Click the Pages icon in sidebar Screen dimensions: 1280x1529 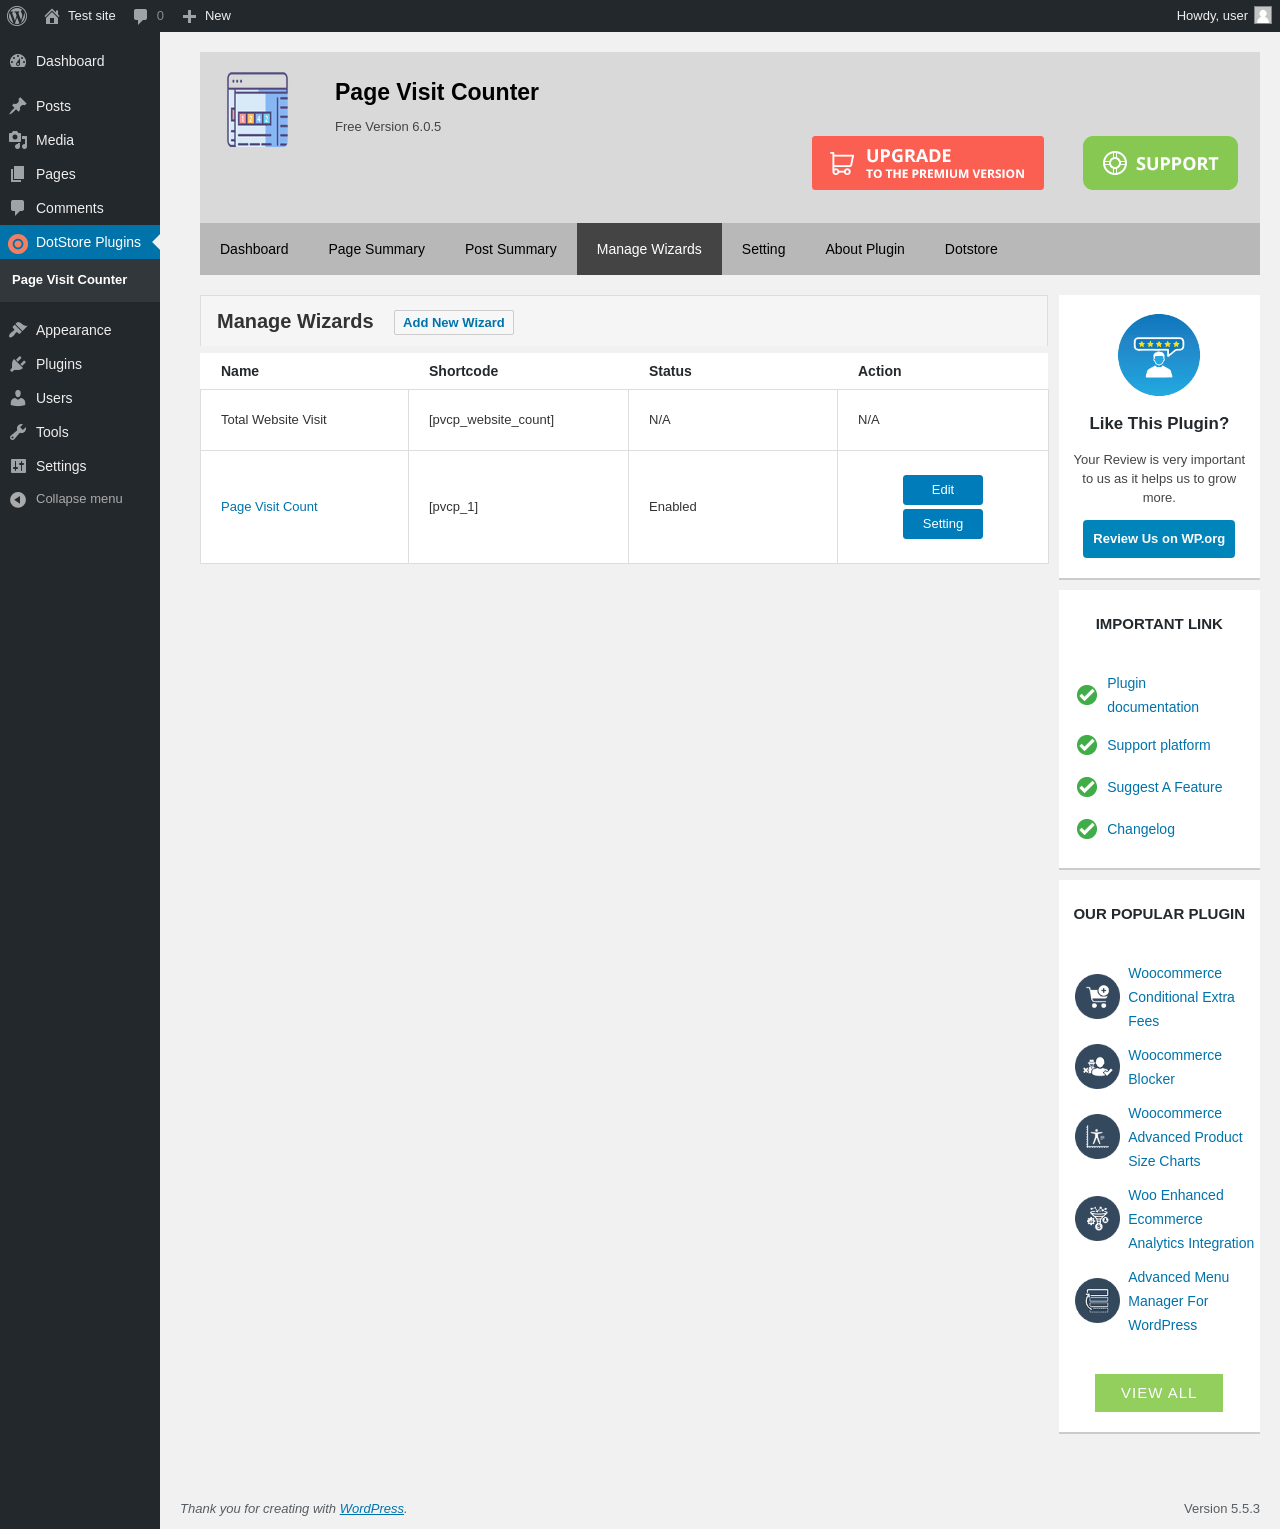point(18,174)
